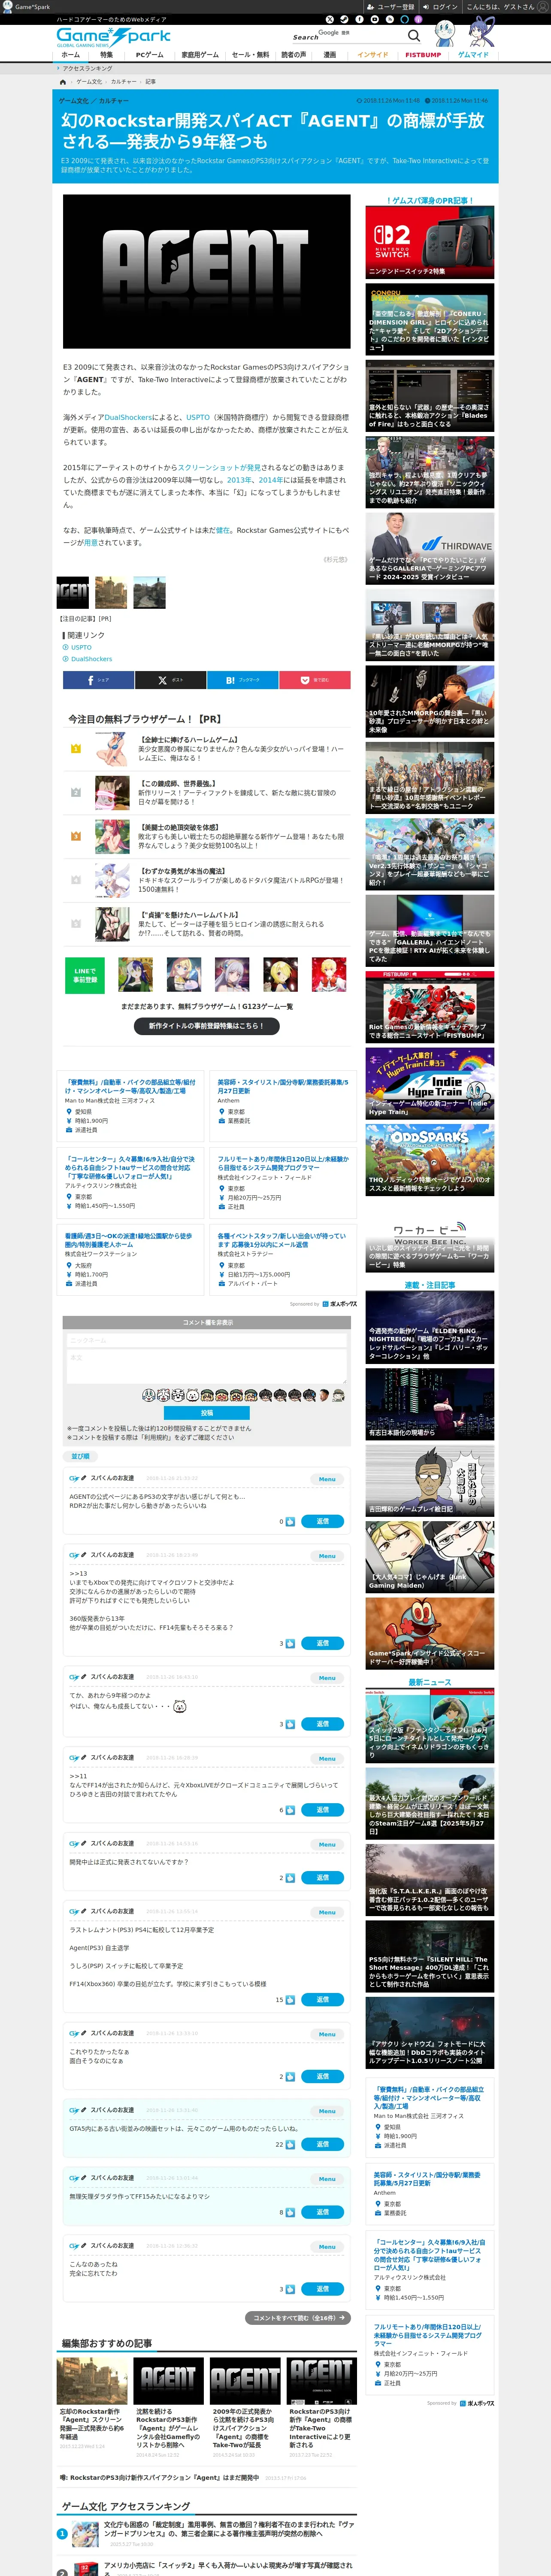
Task: Click arrow icon beside DualShockers related link
Action: 66,659
